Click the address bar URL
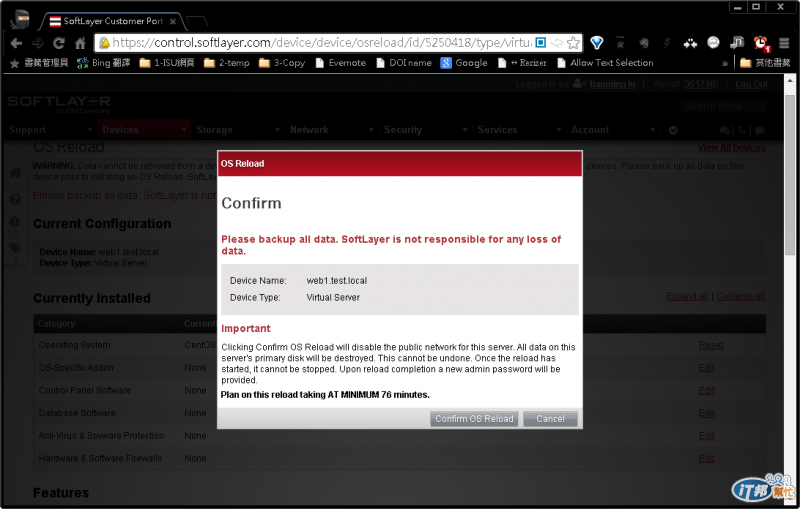This screenshot has width=800, height=509. coord(321,42)
